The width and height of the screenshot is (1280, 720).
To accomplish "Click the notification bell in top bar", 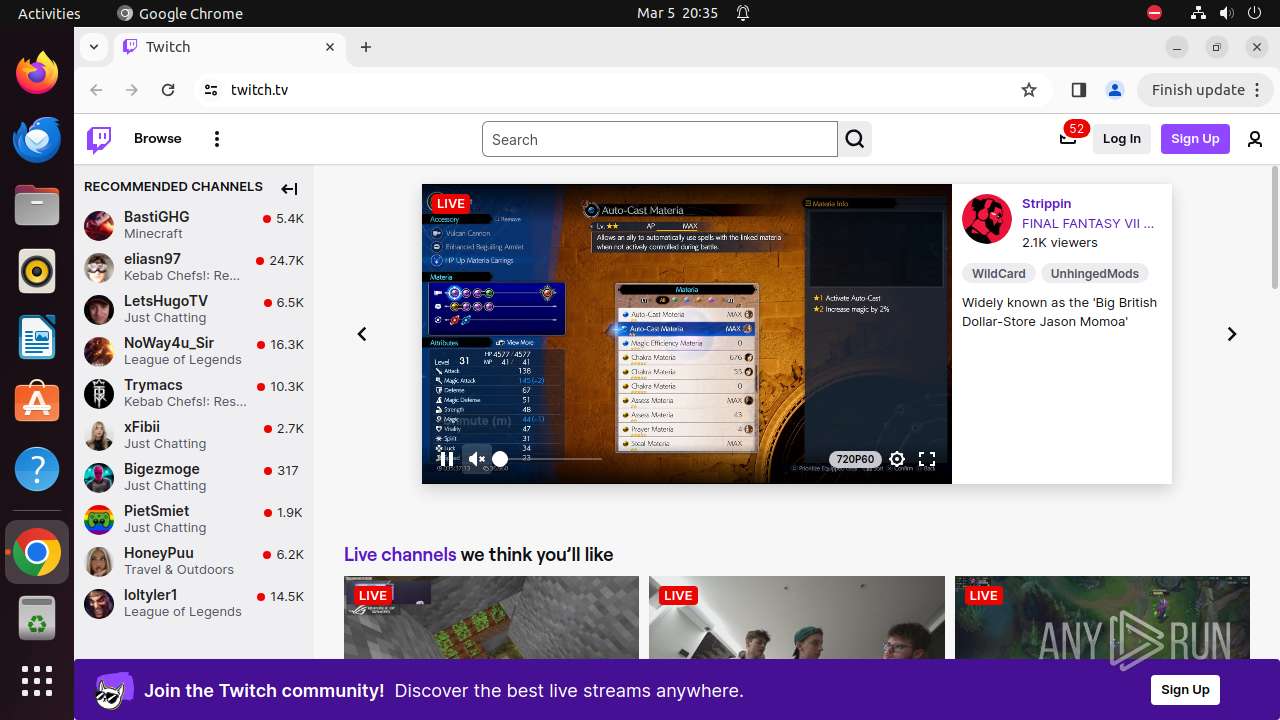I will (743, 14).
